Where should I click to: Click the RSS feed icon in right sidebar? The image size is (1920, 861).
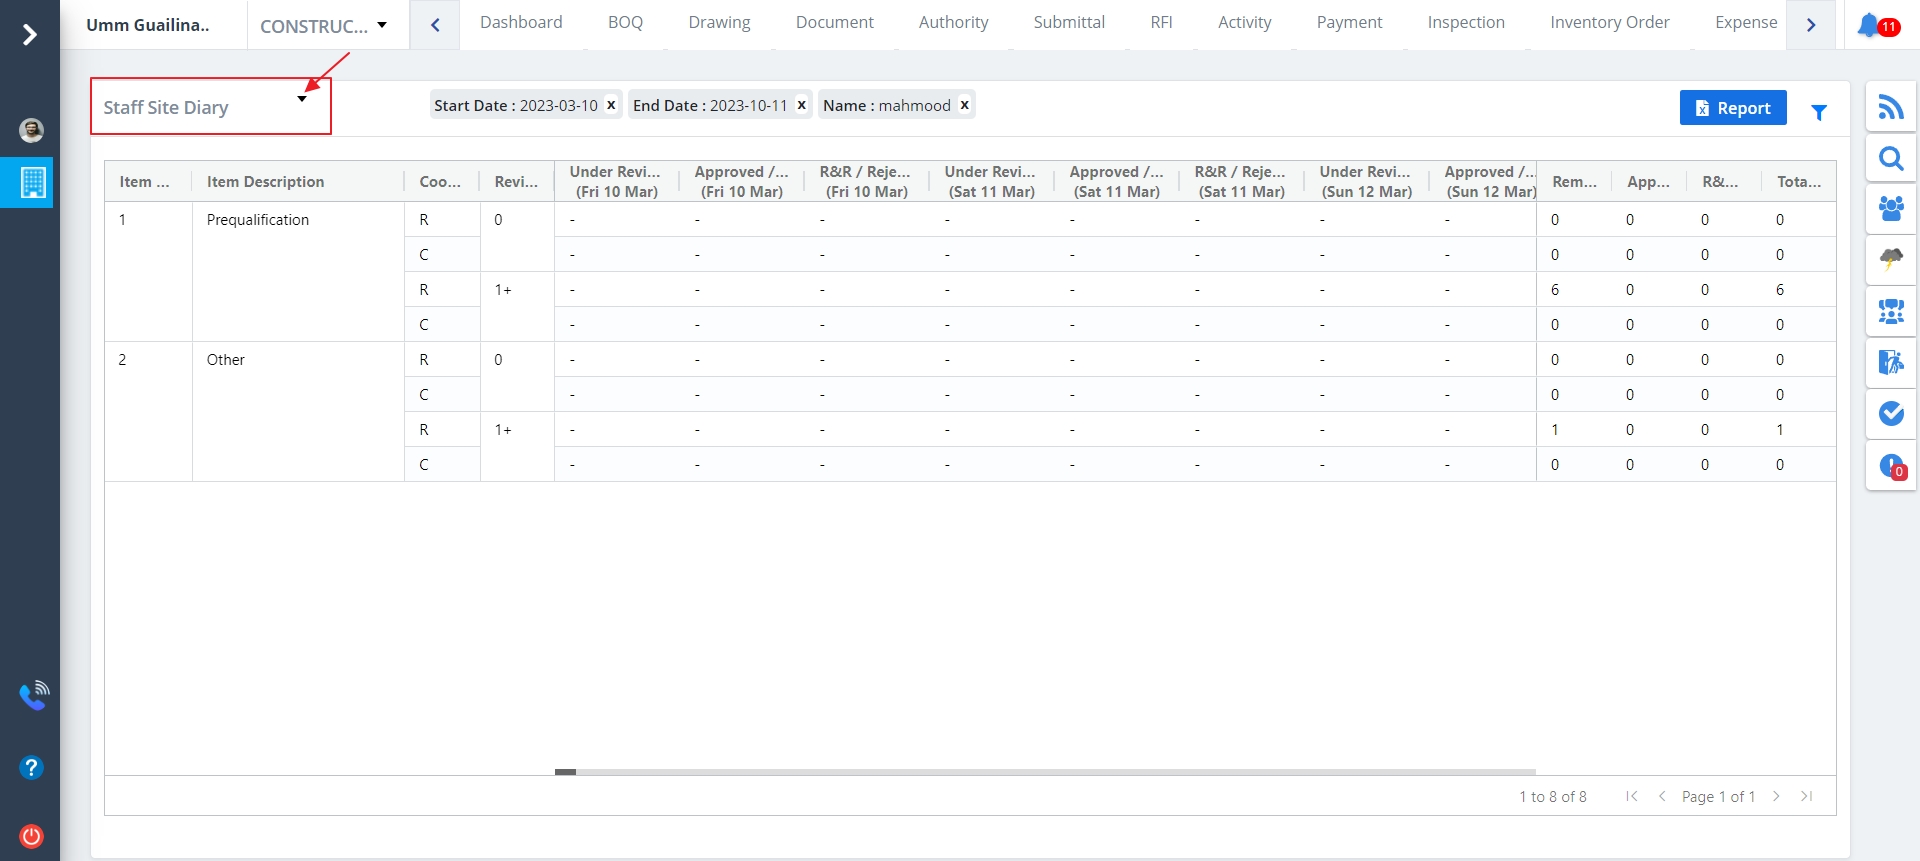[1890, 107]
